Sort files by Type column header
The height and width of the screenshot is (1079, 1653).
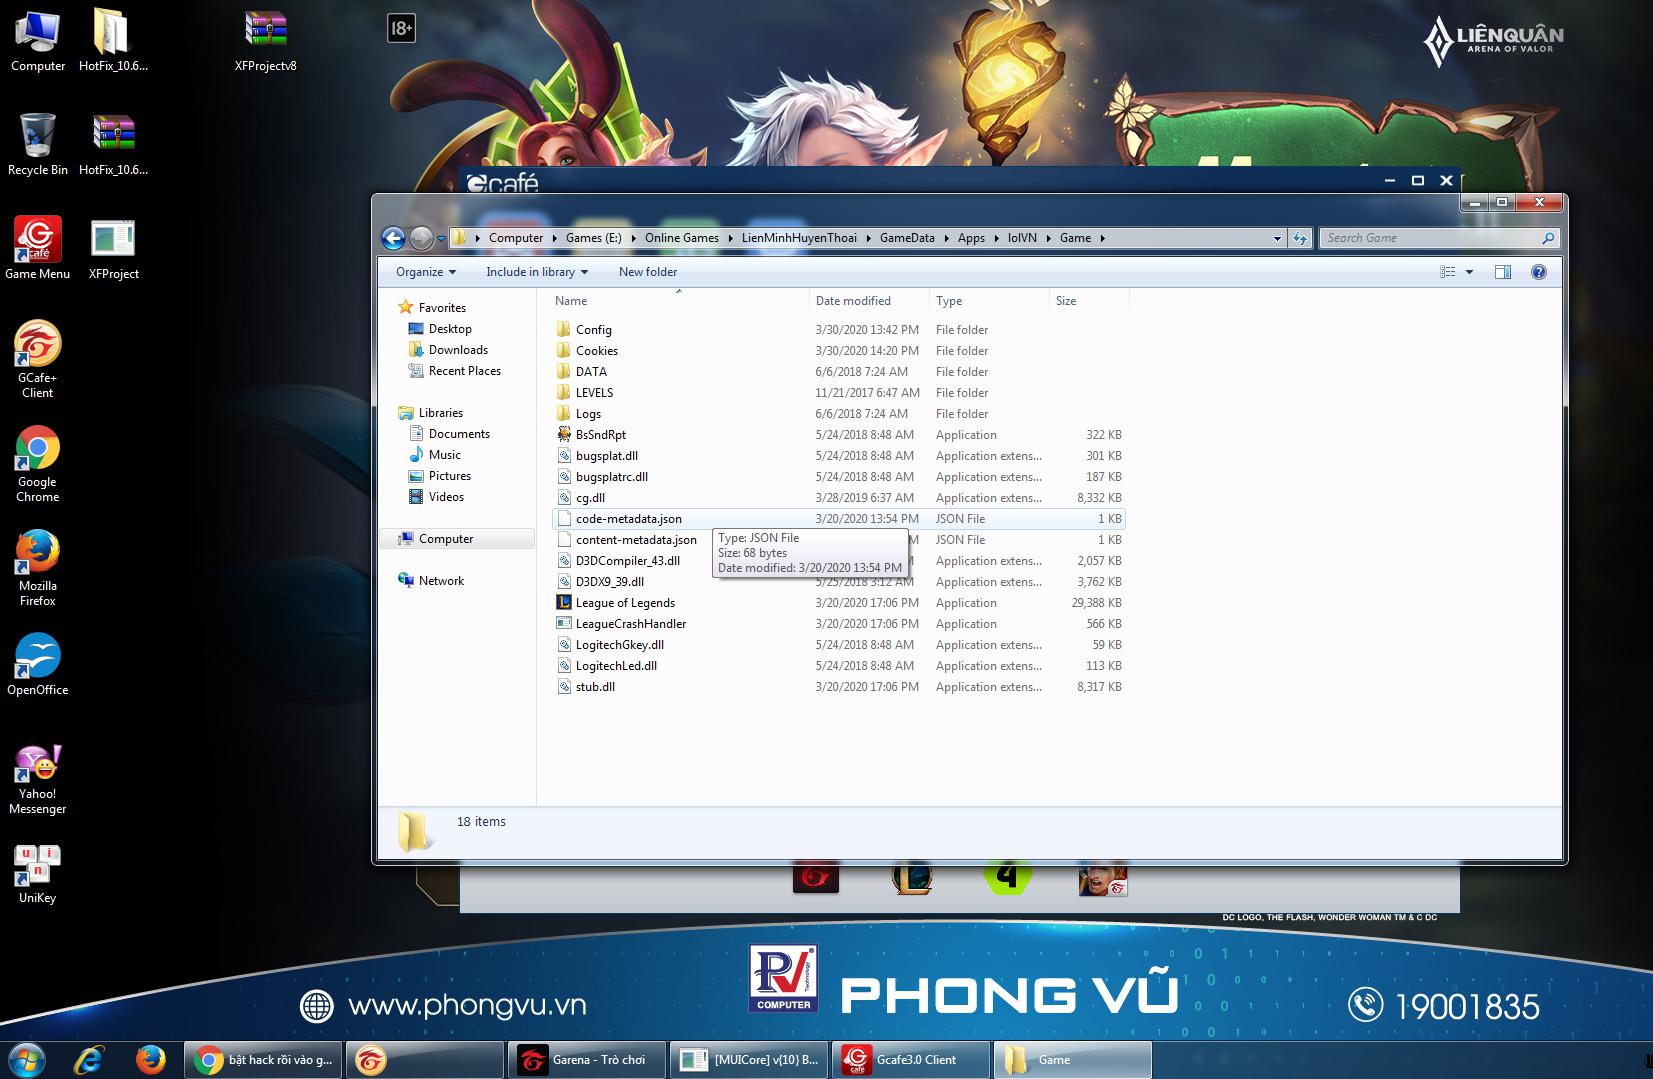pyautogui.click(x=989, y=301)
